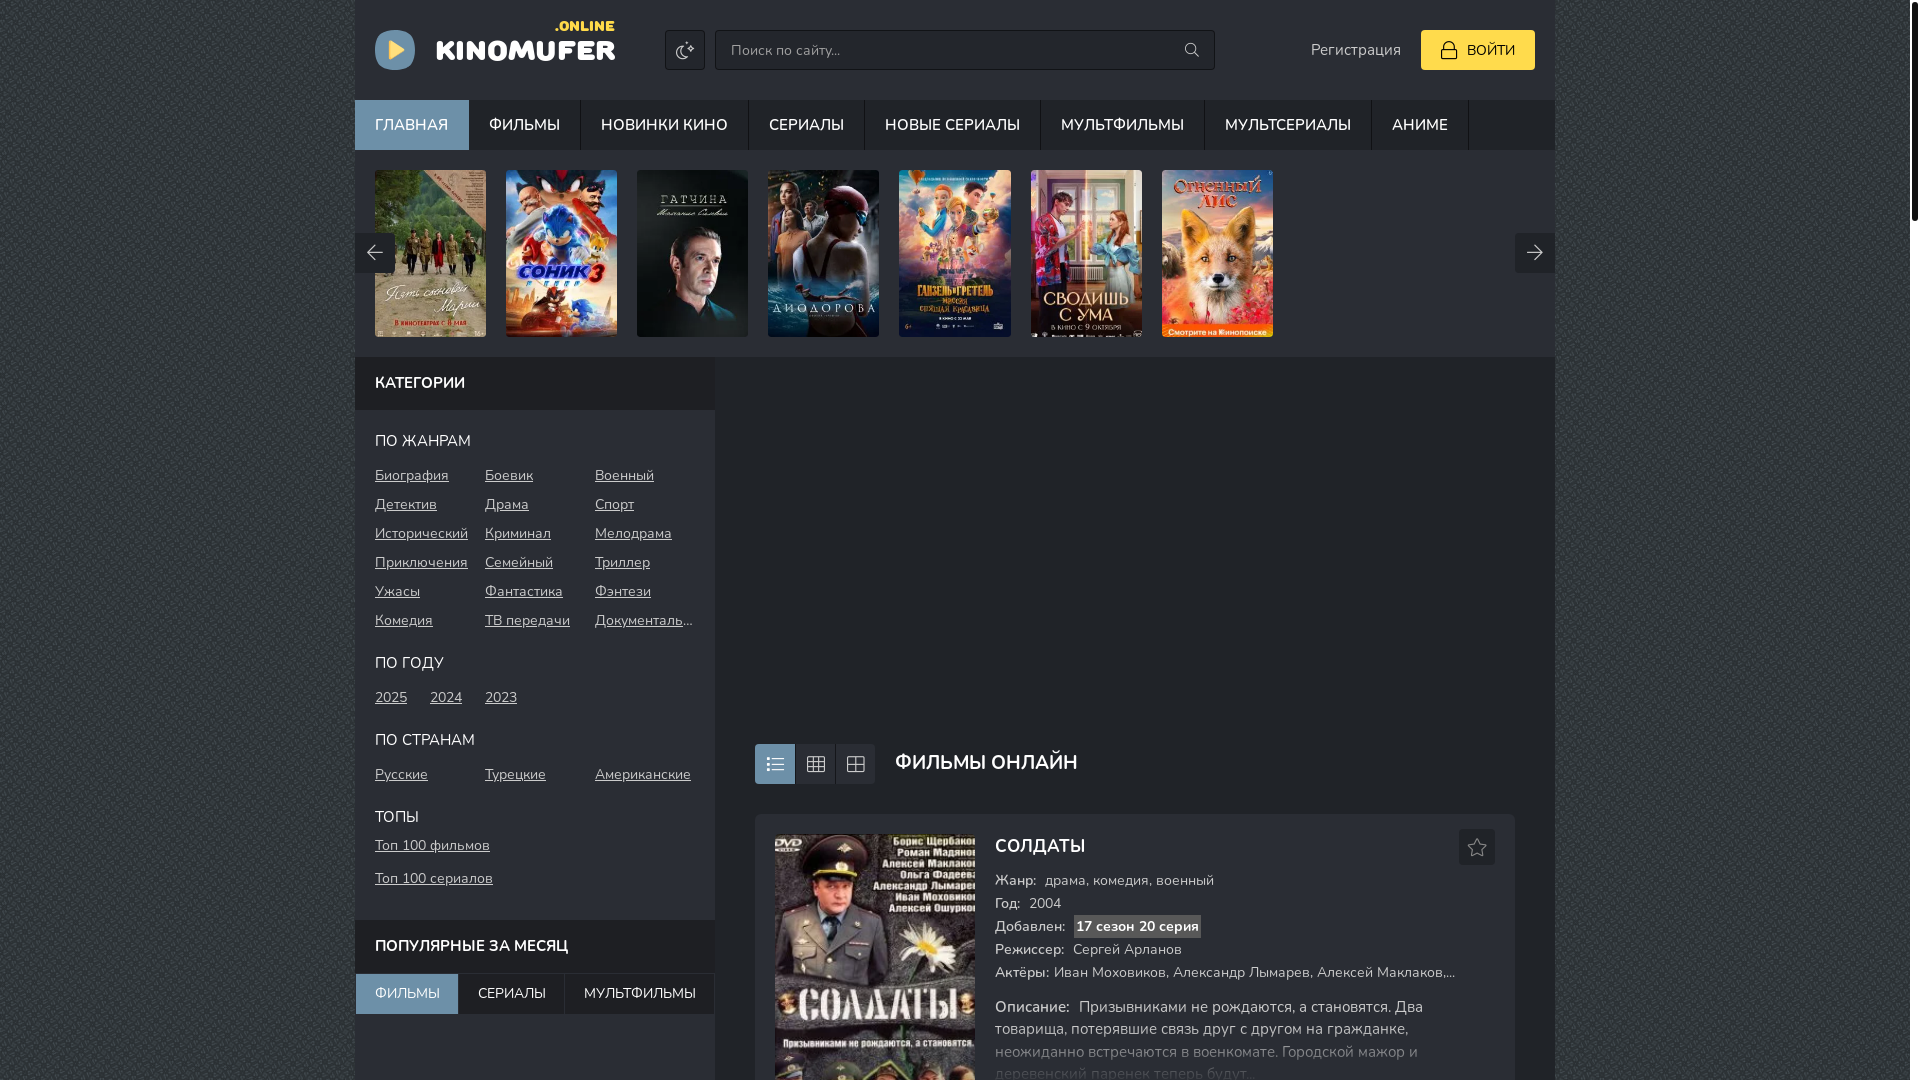Image resolution: width=1920 pixels, height=1080 pixels.
Task: Open the Топ 100 сериалов link
Action: pos(434,878)
